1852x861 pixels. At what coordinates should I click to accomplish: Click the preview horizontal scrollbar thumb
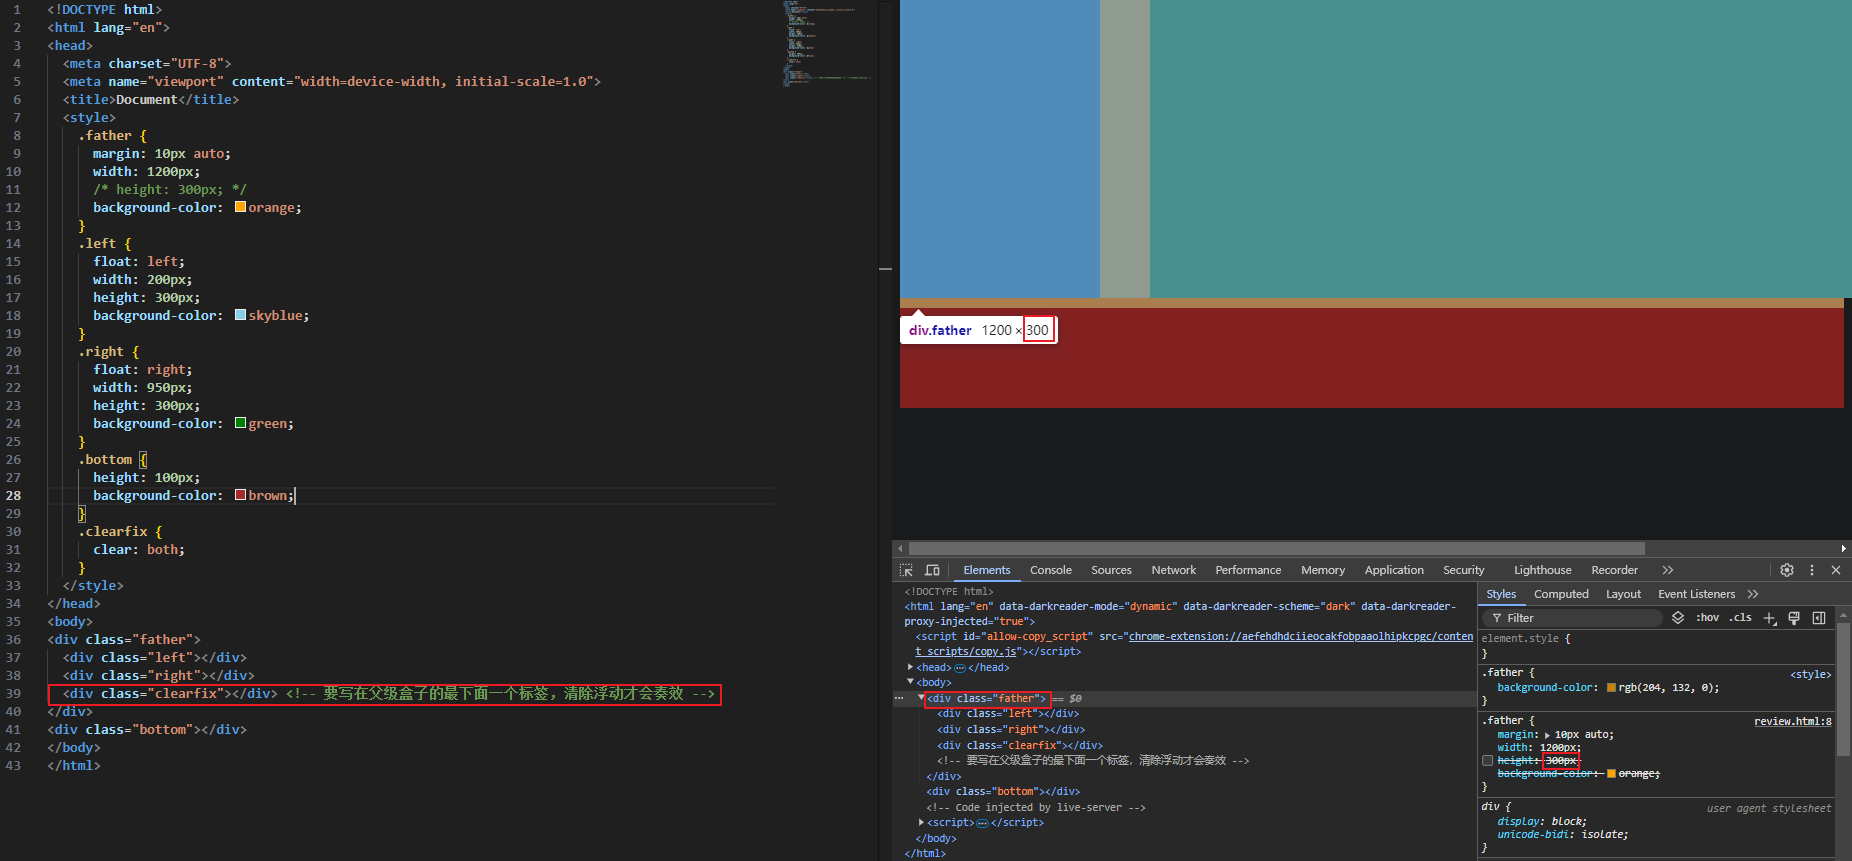click(1278, 548)
